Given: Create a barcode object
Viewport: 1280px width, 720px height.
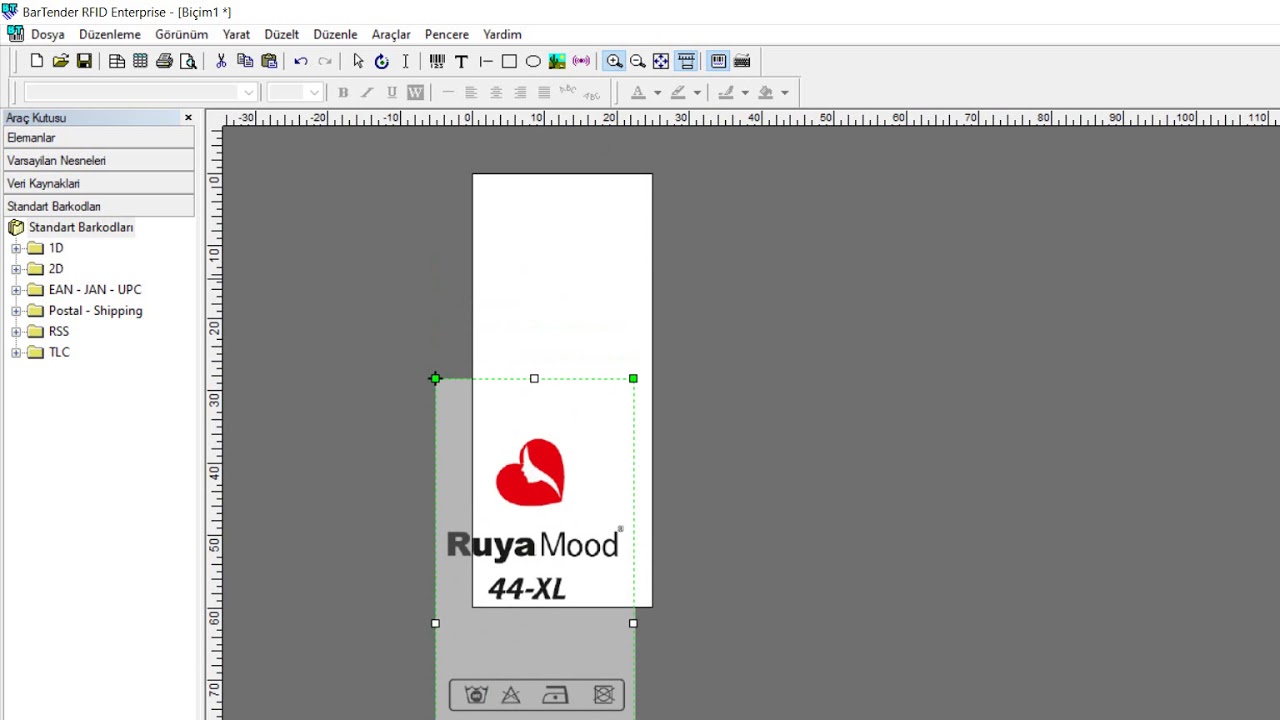Looking at the screenshot, I should pyautogui.click(x=437, y=61).
